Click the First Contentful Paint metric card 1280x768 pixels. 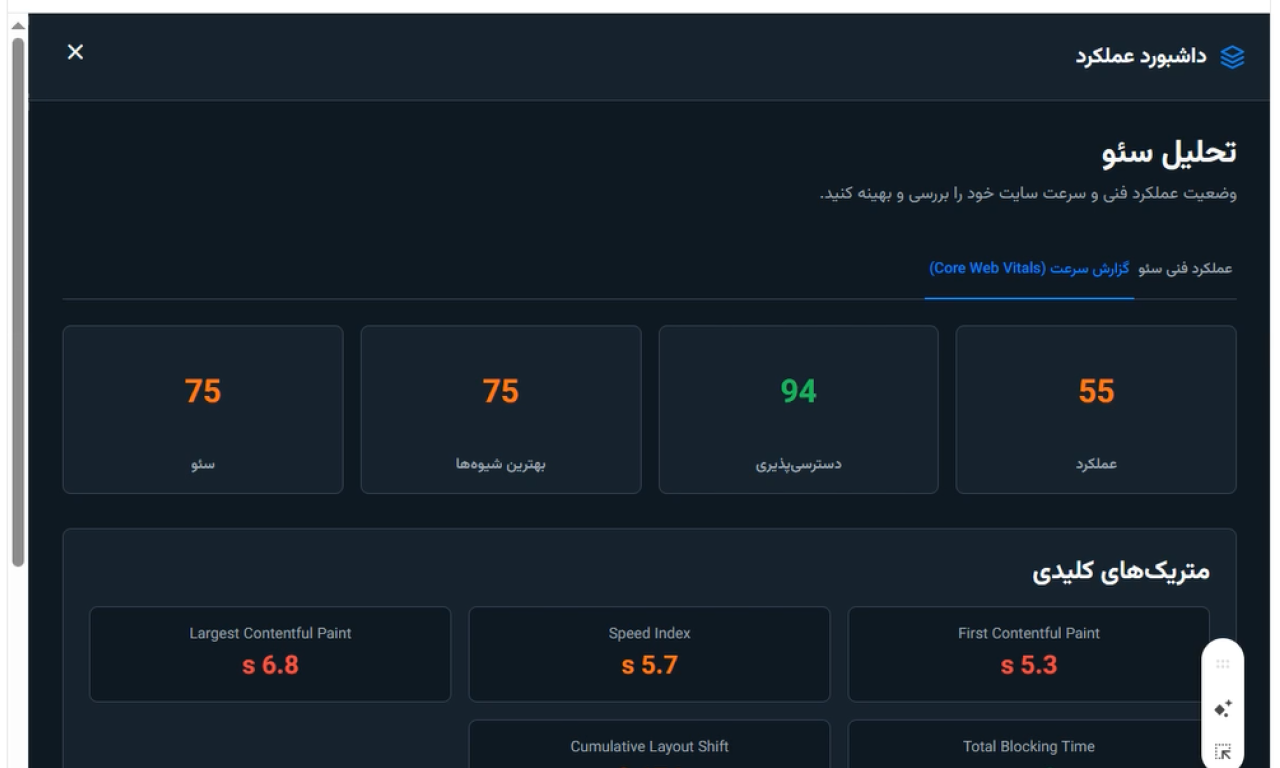click(1028, 654)
